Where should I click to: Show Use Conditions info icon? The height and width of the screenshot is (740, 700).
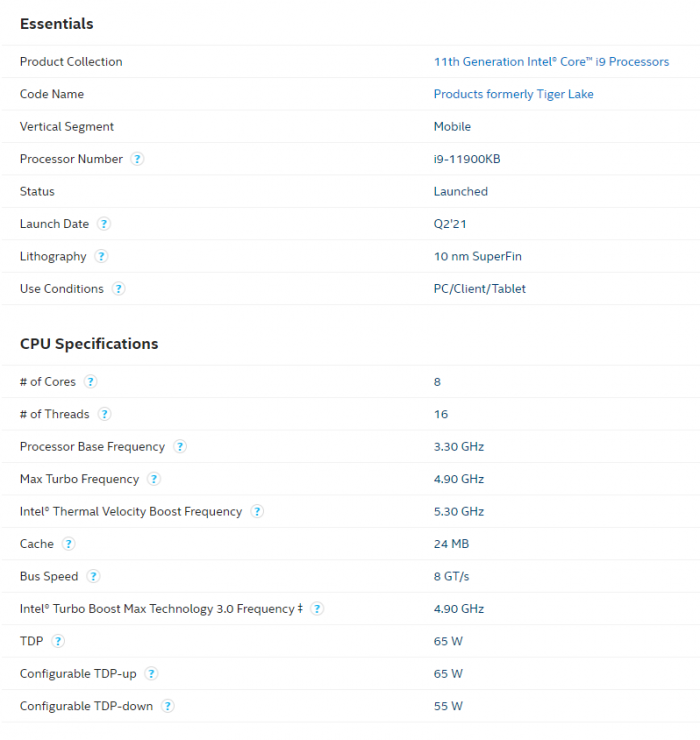tap(118, 289)
